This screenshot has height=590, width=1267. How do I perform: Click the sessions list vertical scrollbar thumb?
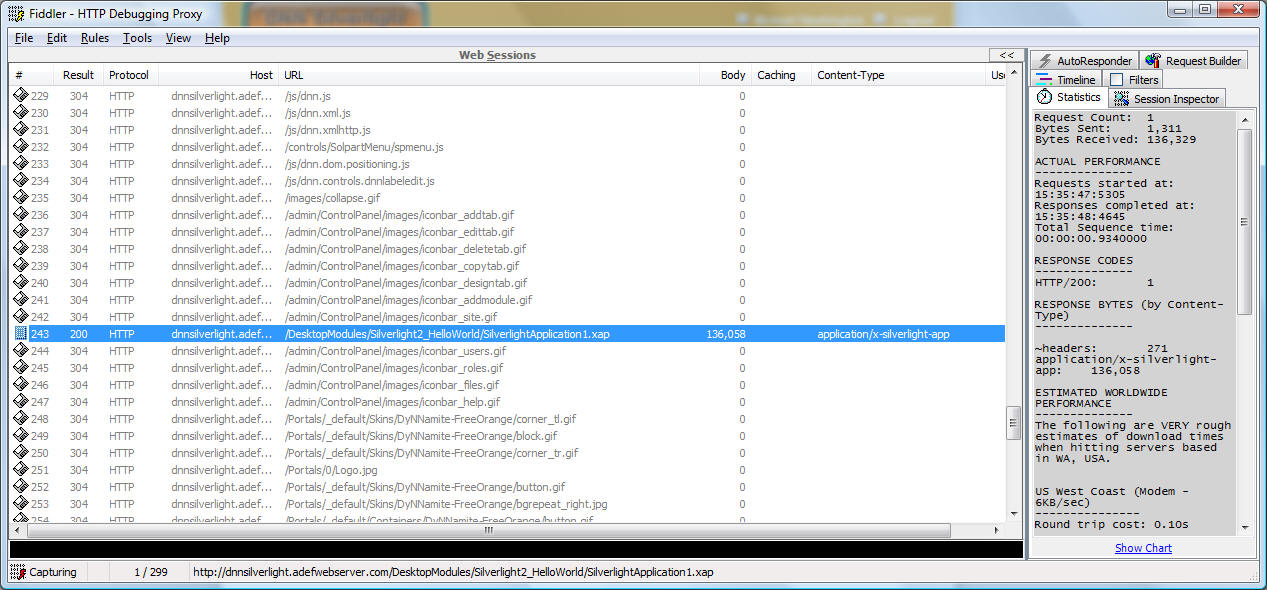1013,422
